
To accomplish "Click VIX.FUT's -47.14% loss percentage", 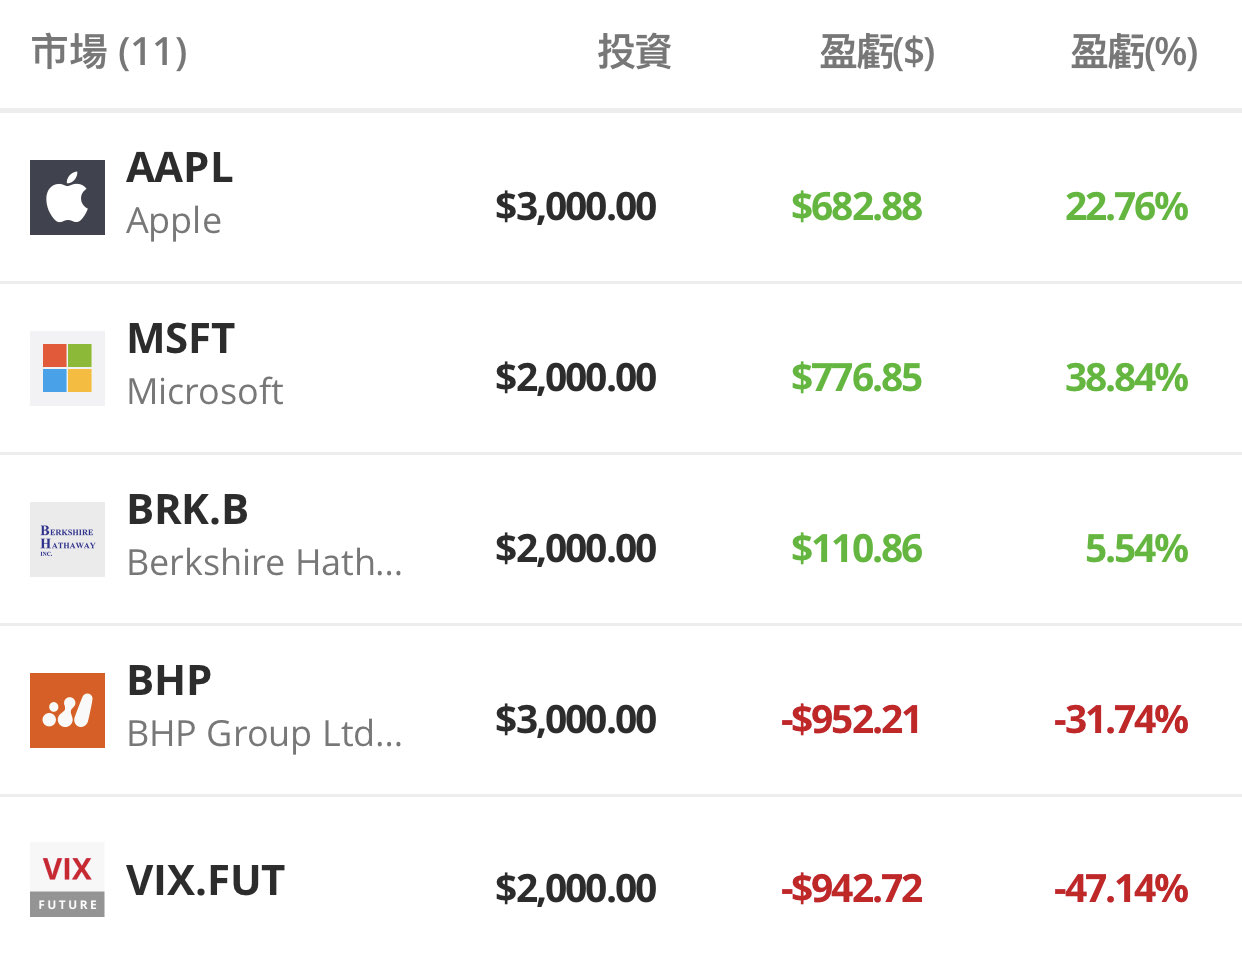I will tap(1121, 889).
